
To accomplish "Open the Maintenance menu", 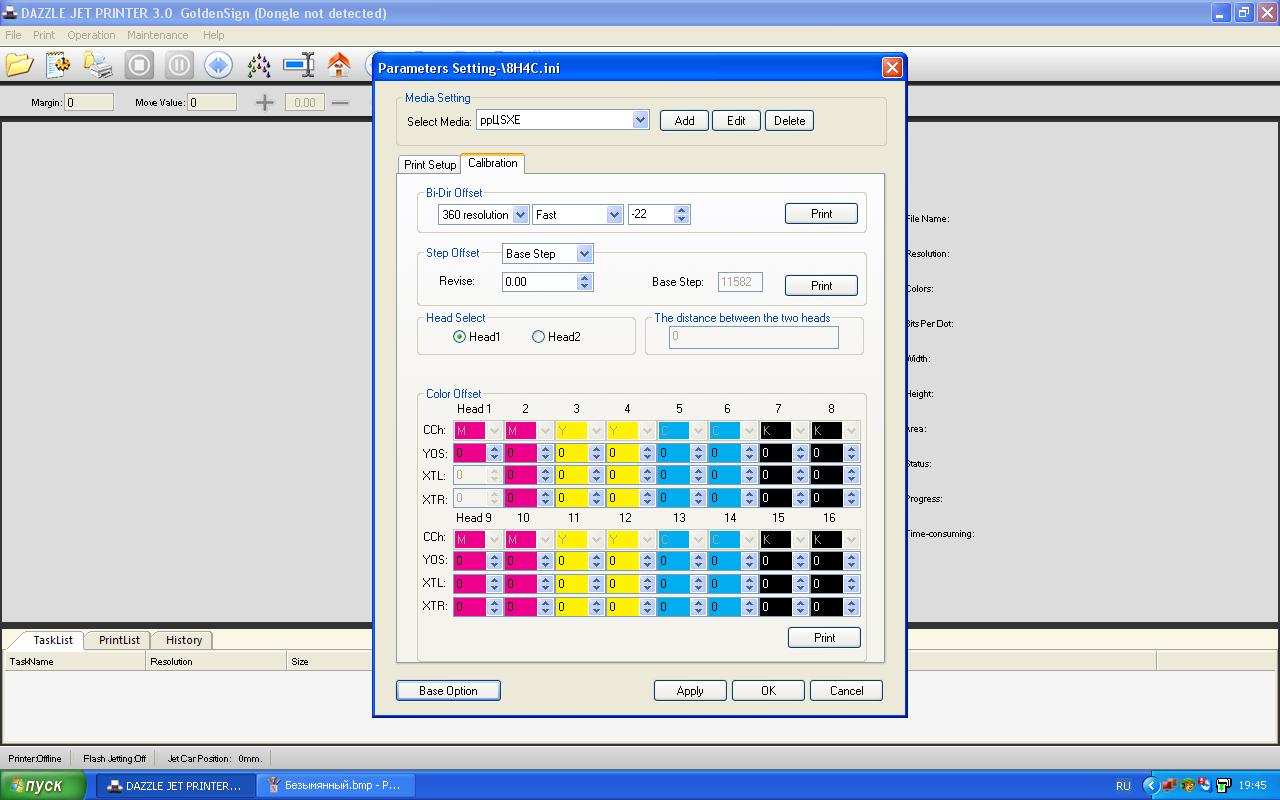I will (x=157, y=35).
